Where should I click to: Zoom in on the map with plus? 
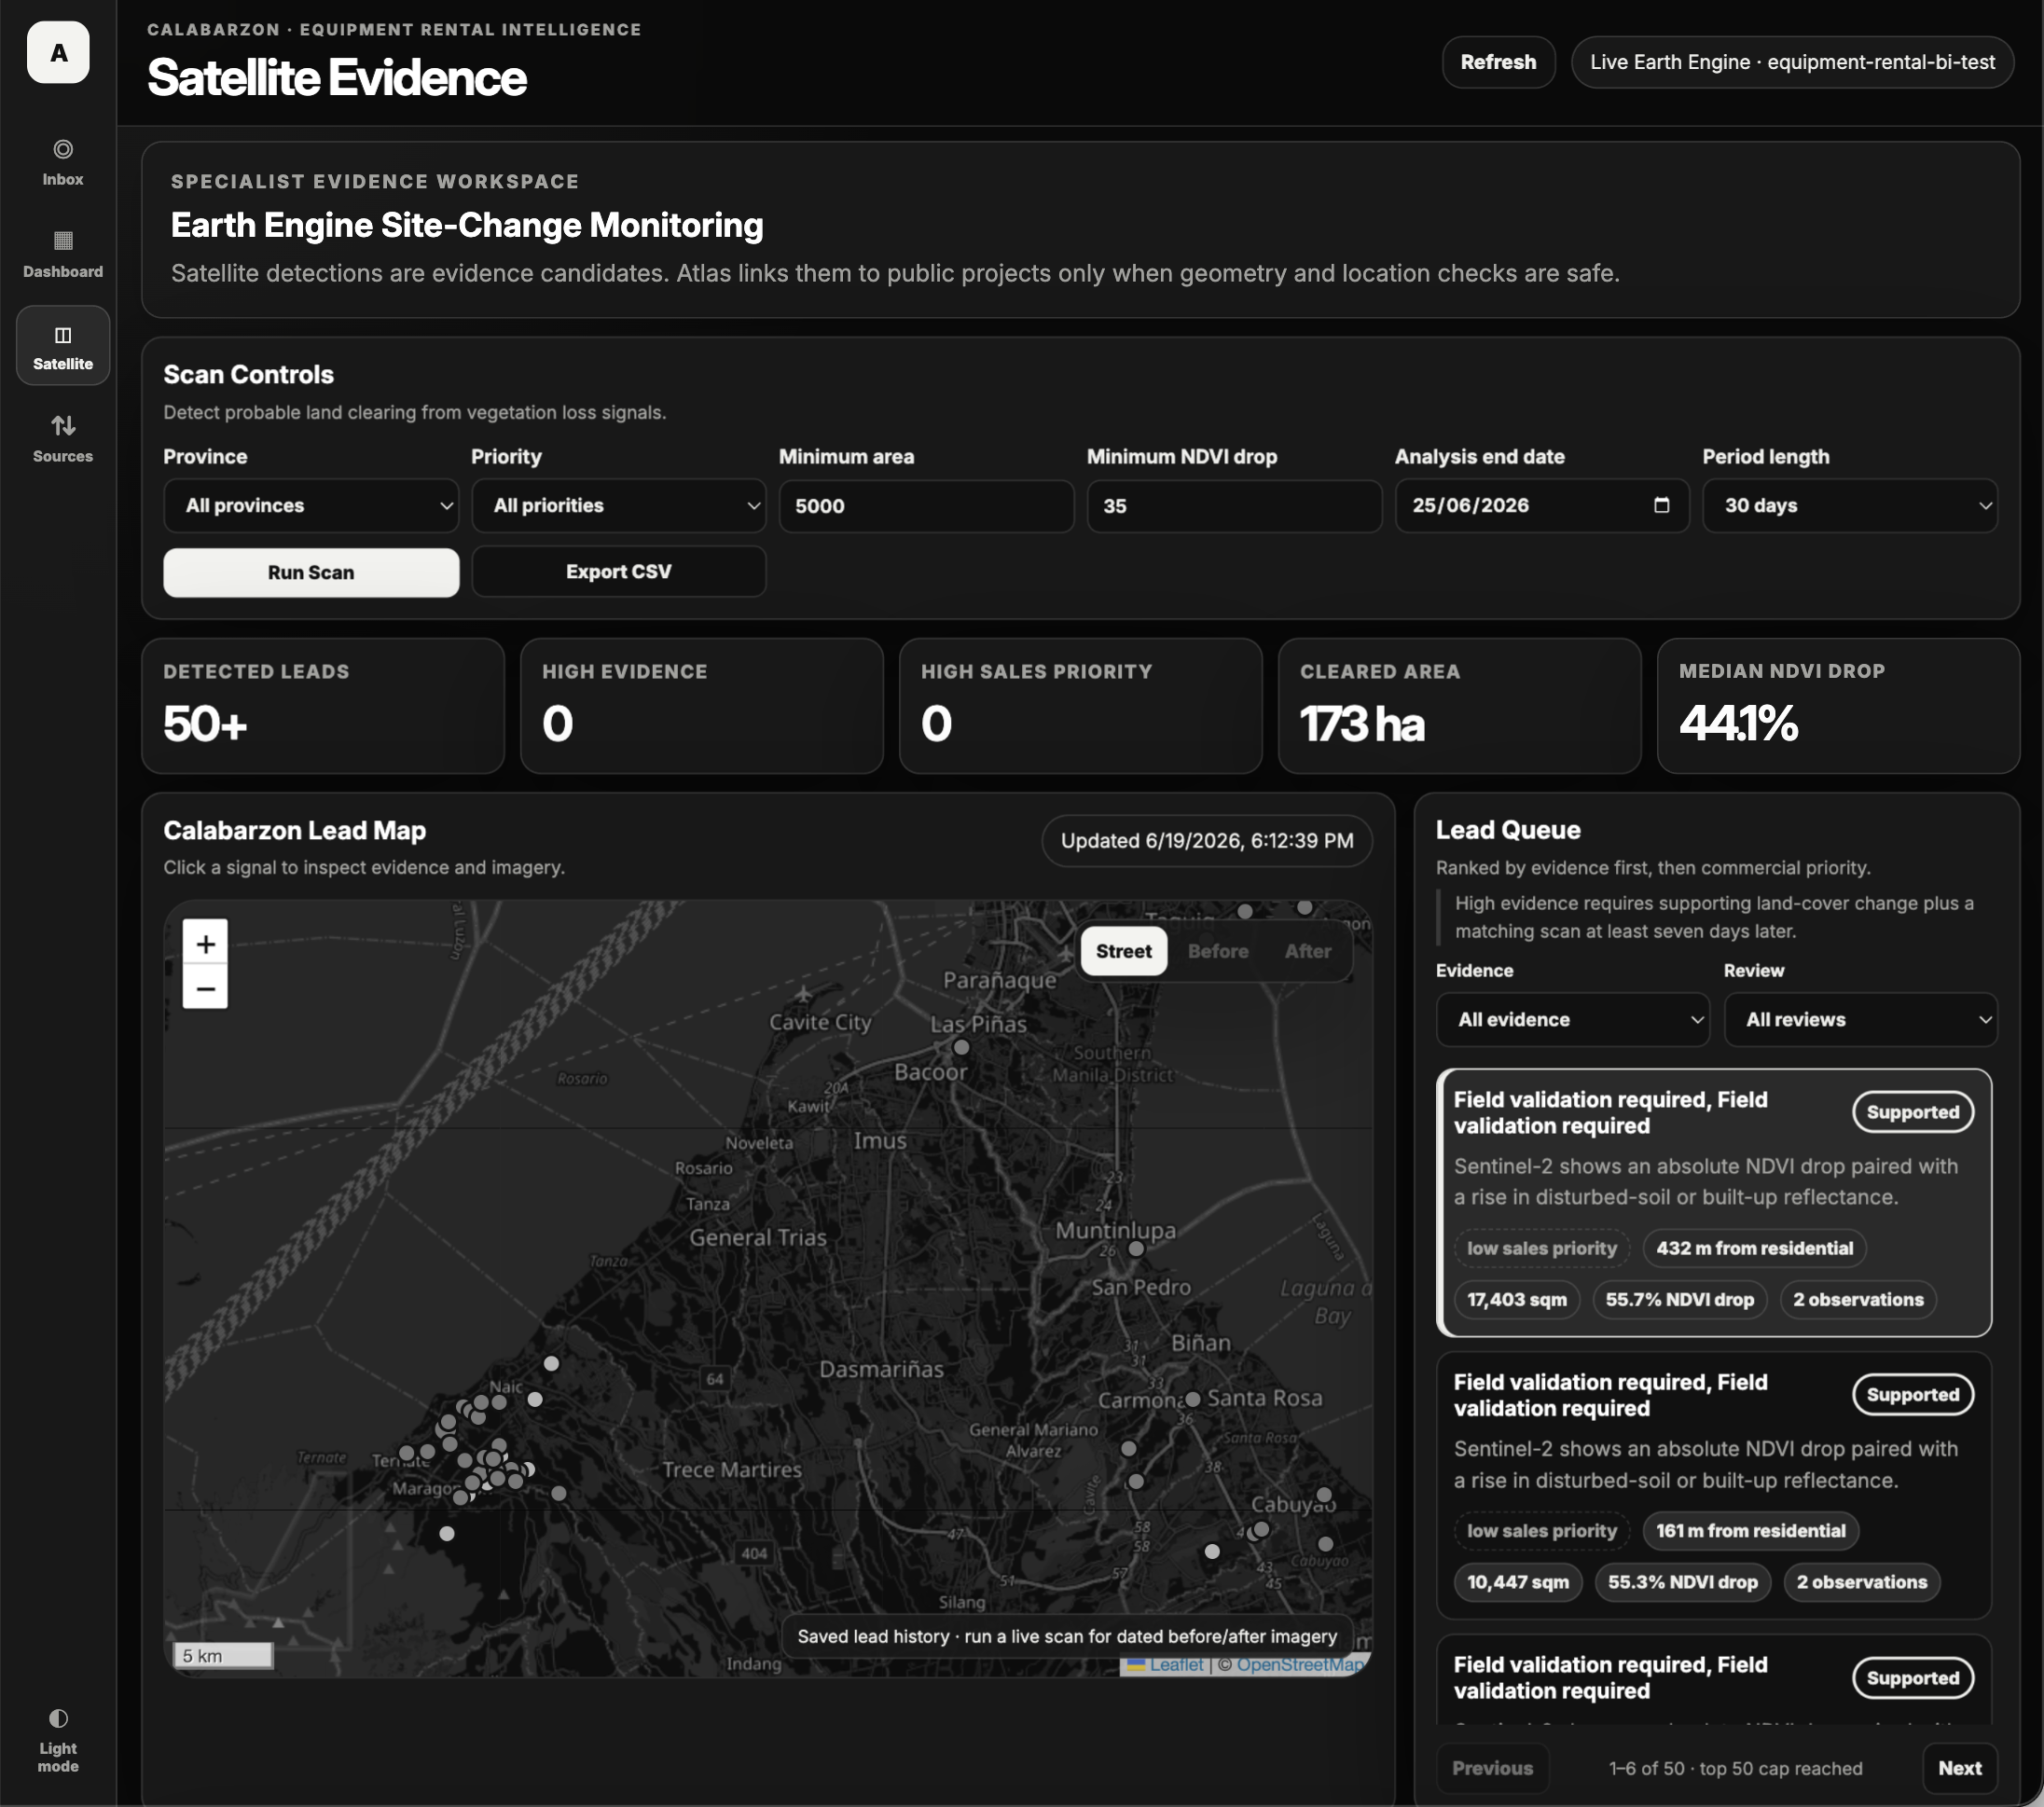(x=205, y=943)
